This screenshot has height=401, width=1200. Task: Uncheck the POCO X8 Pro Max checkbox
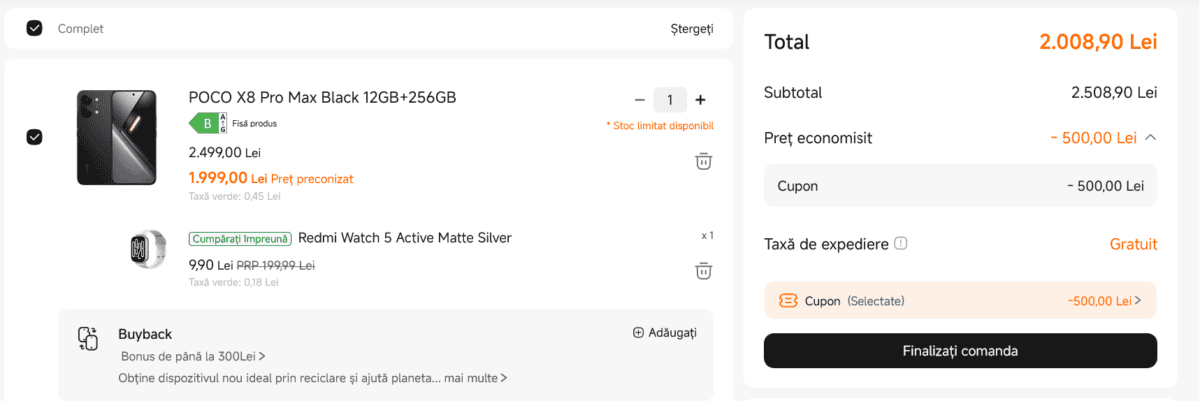[x=34, y=137]
